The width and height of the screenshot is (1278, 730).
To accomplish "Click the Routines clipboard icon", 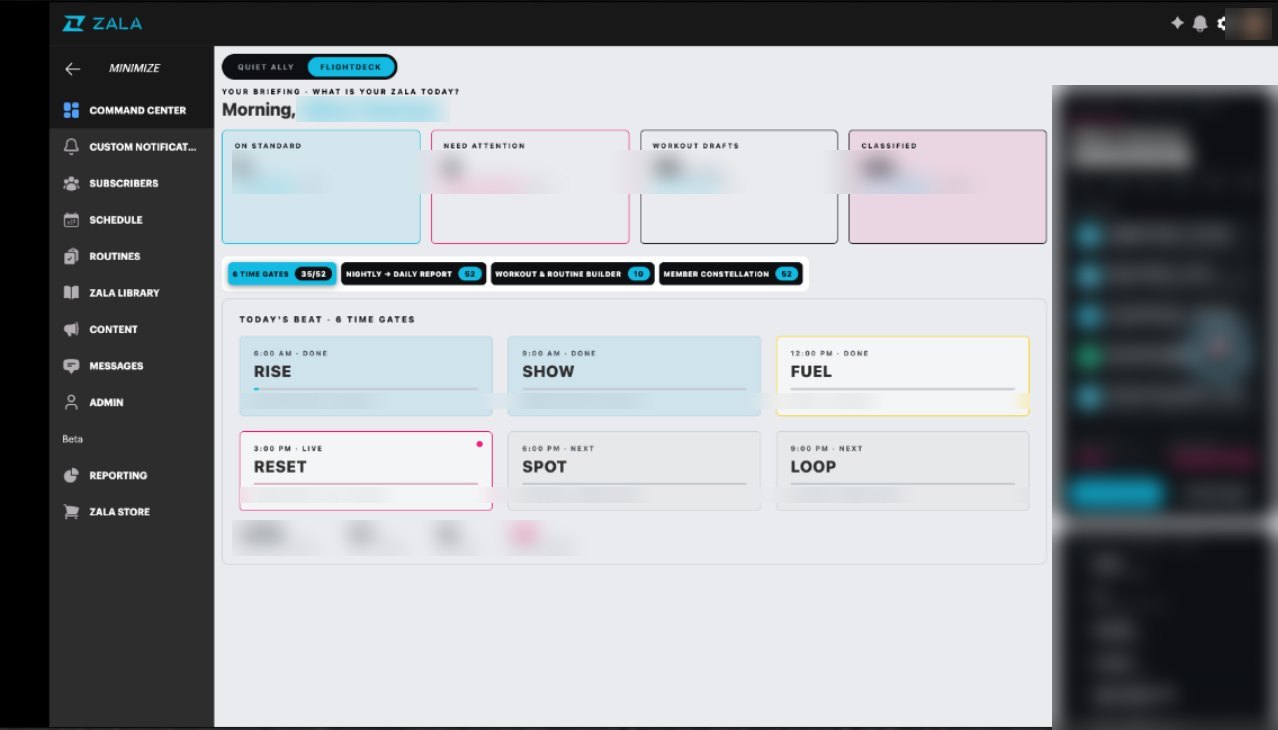I will coord(71,256).
